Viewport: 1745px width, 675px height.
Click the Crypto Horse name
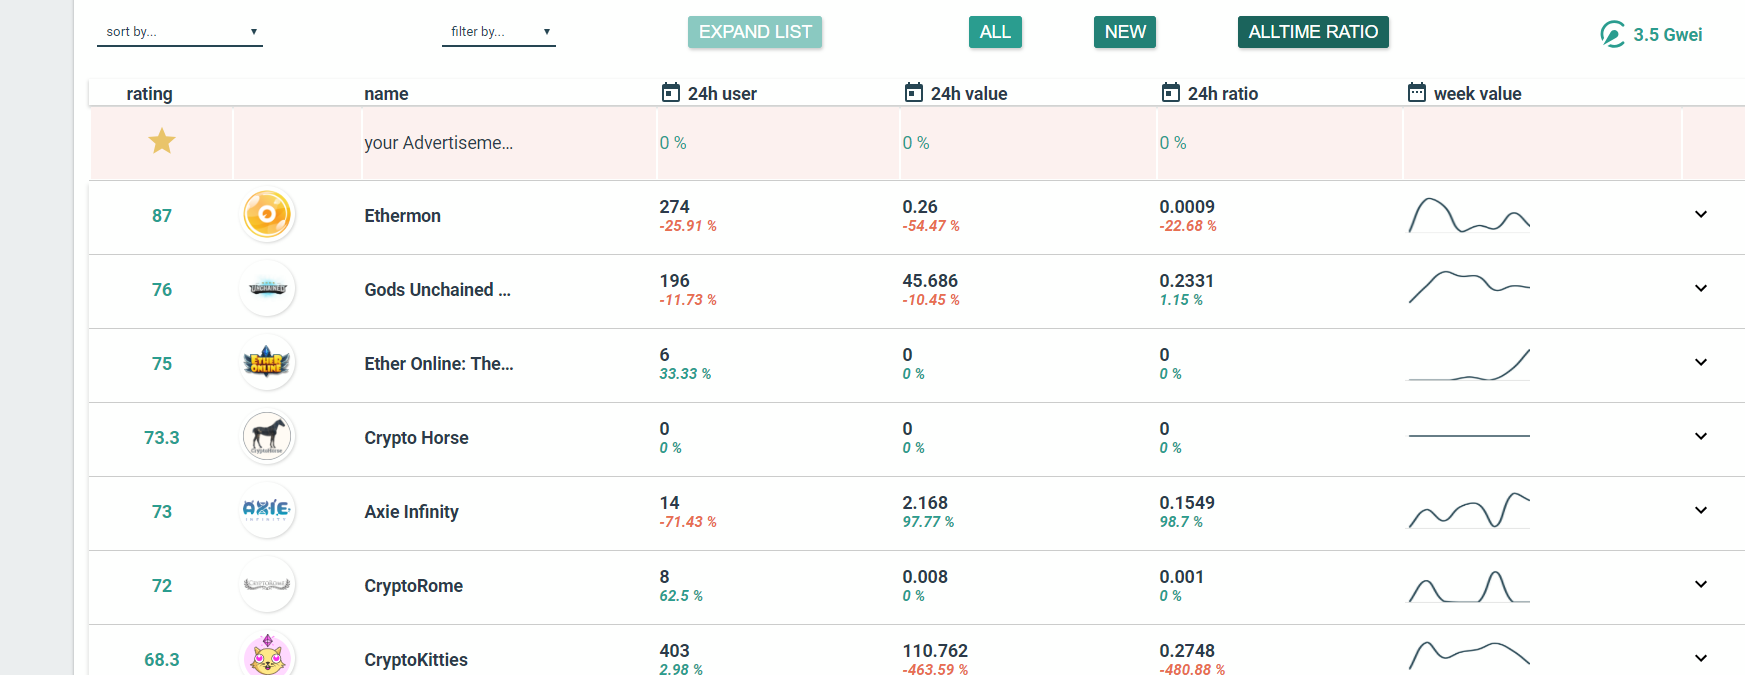click(x=416, y=438)
